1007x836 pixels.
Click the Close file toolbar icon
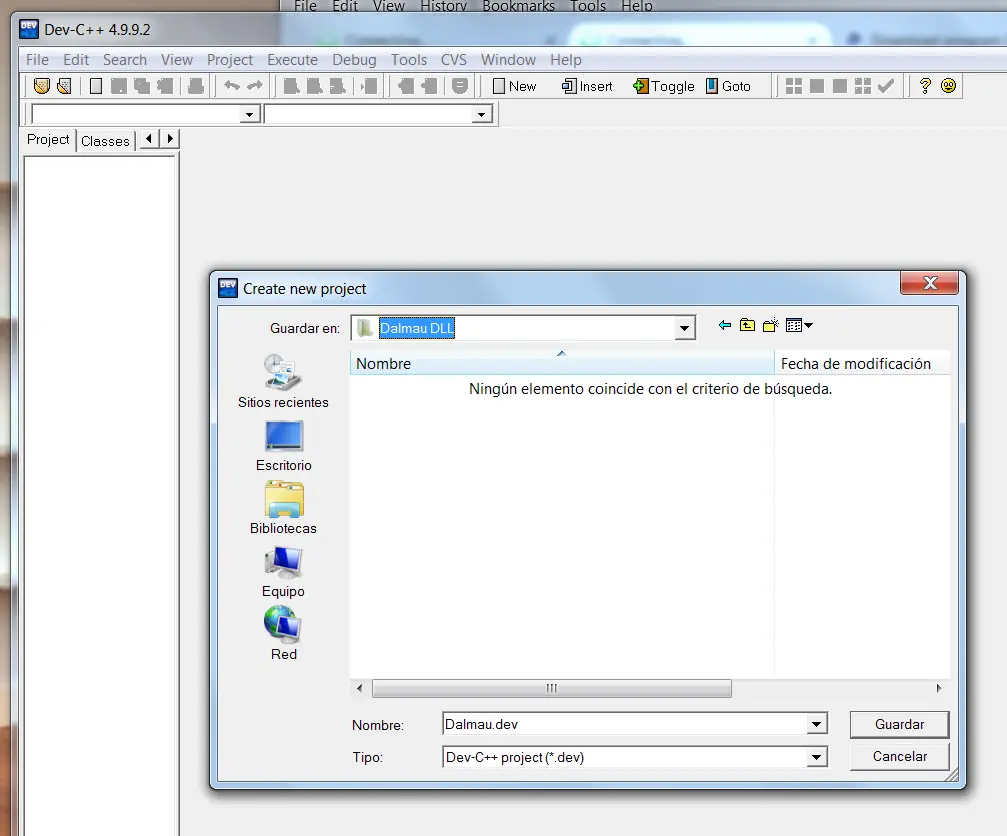coord(165,86)
